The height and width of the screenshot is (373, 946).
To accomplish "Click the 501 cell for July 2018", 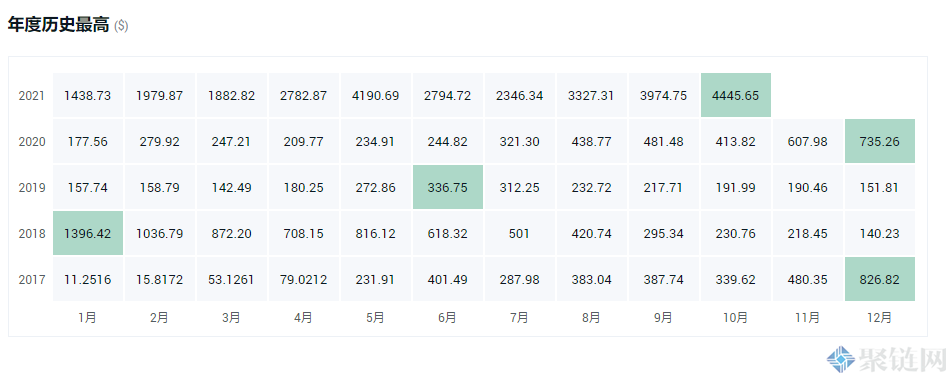I will tap(519, 233).
